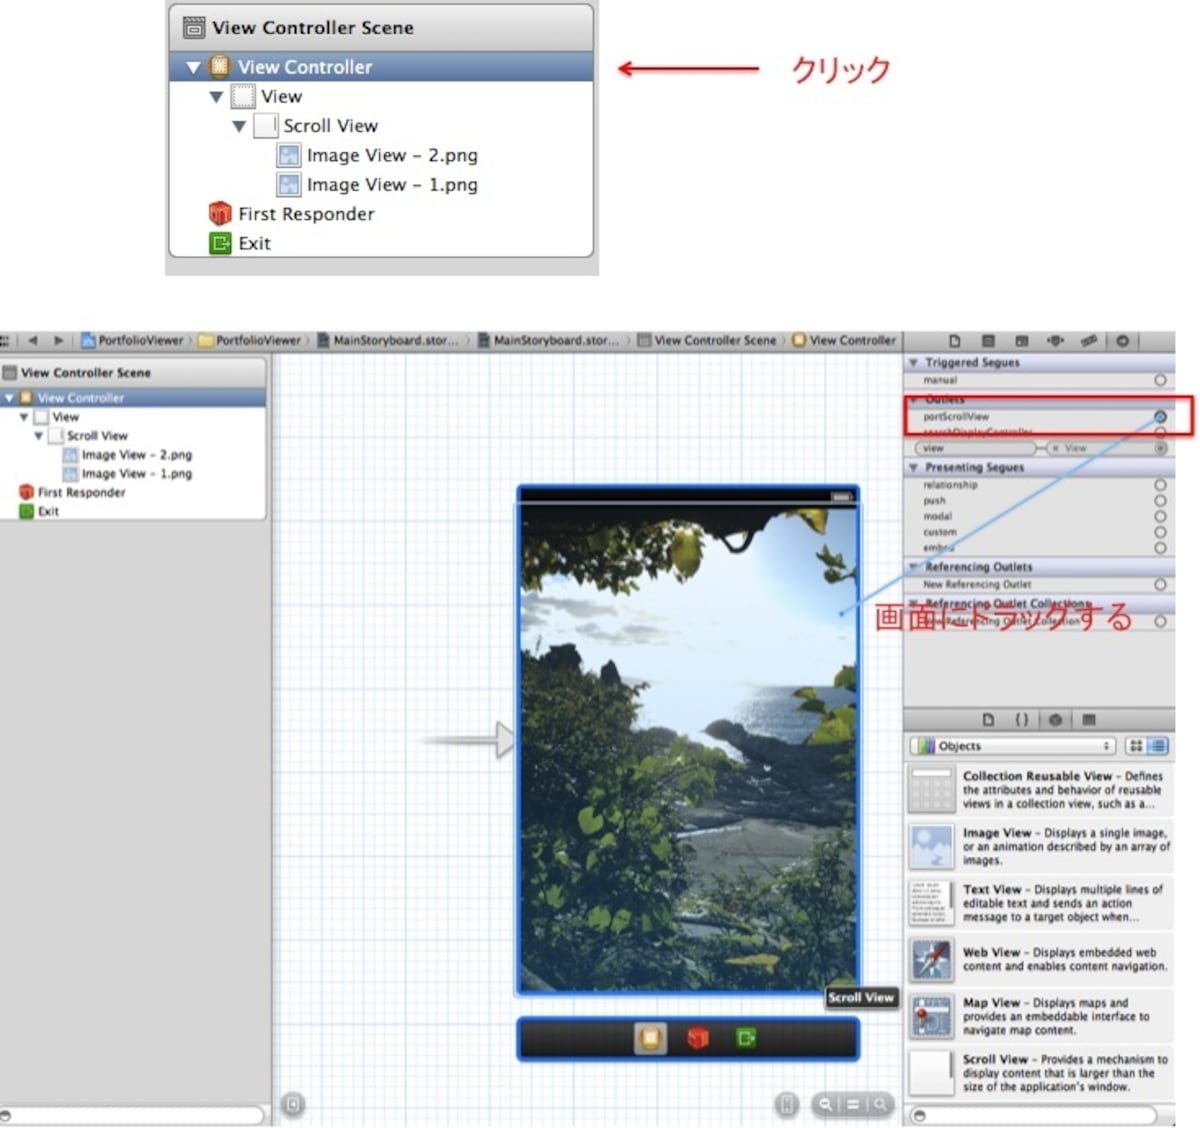The image size is (1200, 1128).
Task: Toggle the retina form factor button
Action: (x=787, y=1104)
